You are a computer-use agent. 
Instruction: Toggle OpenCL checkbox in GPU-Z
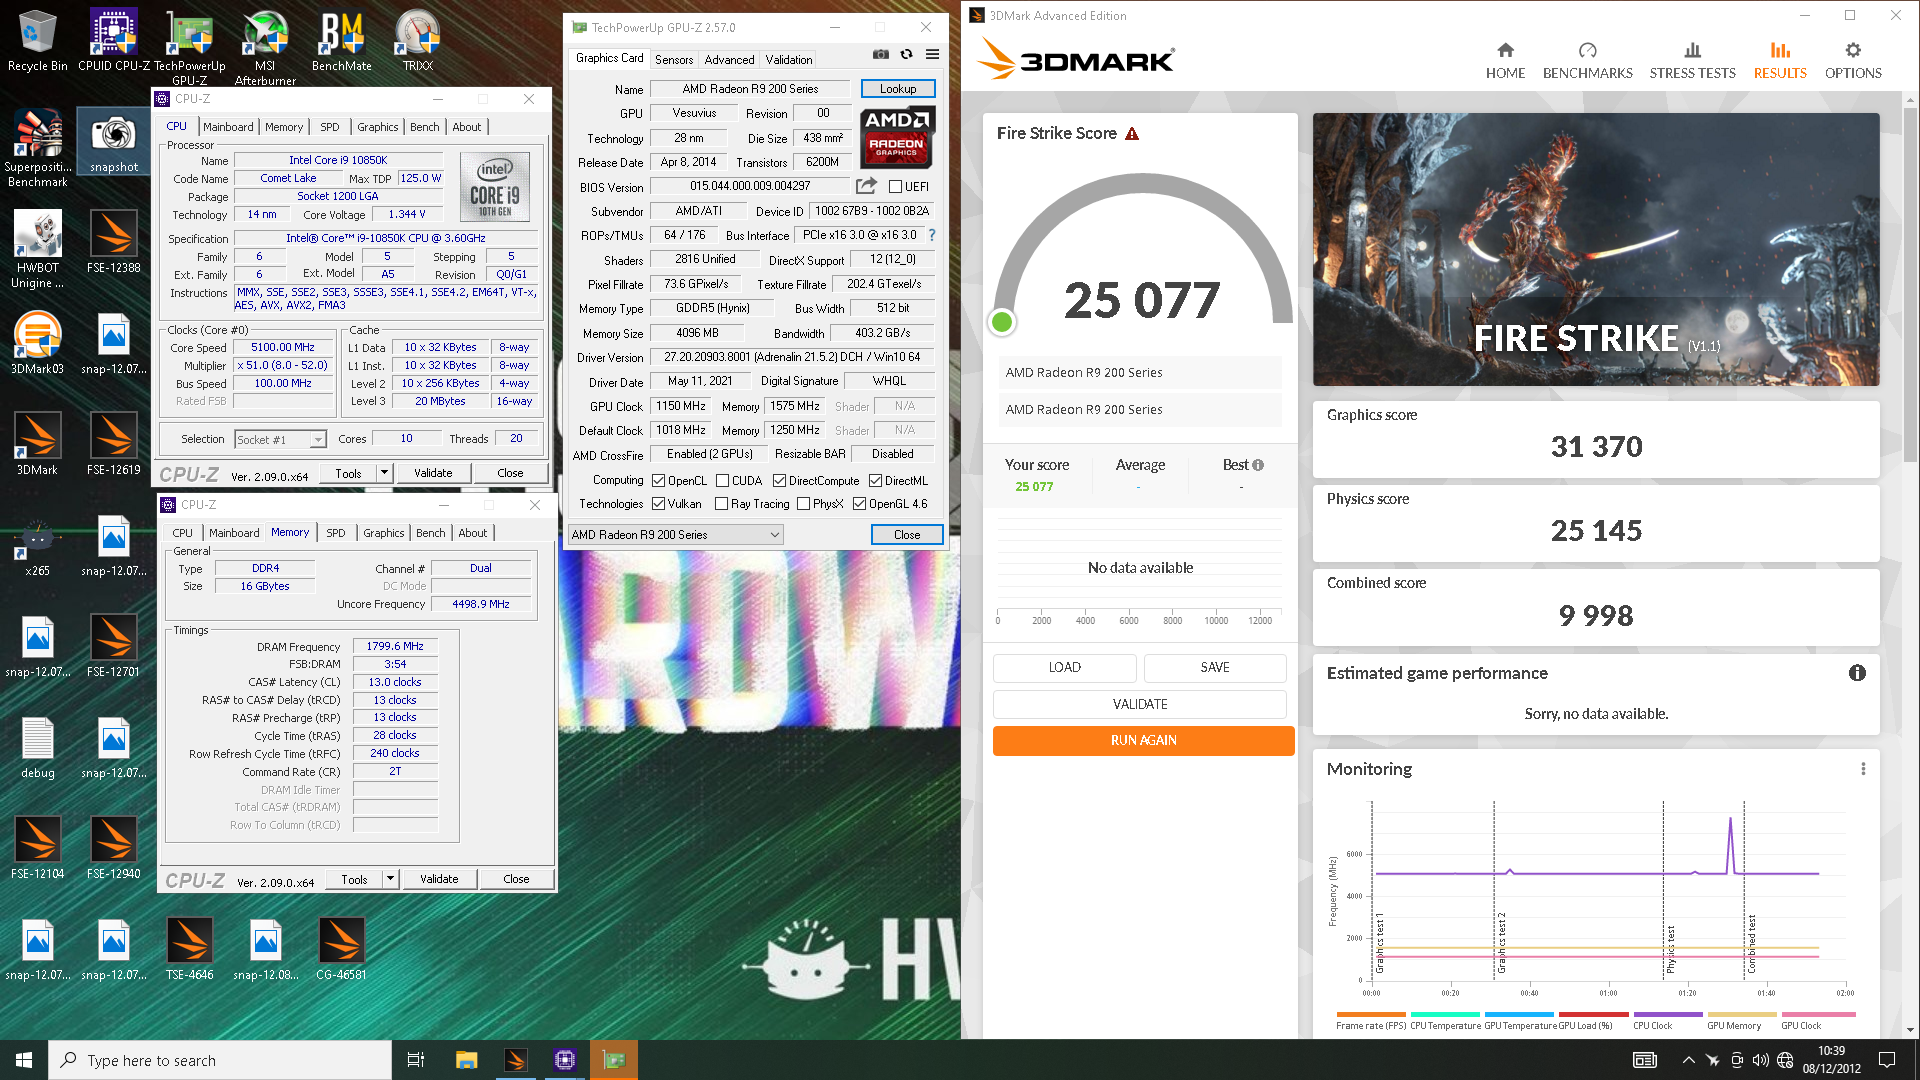pyautogui.click(x=658, y=481)
